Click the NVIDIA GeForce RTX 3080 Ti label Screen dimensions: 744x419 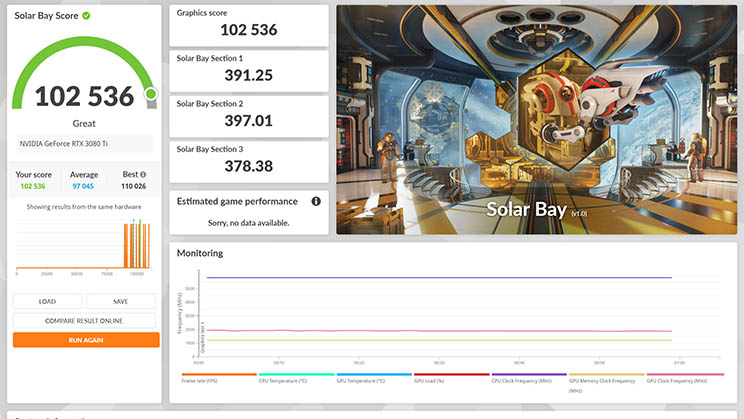(85, 144)
